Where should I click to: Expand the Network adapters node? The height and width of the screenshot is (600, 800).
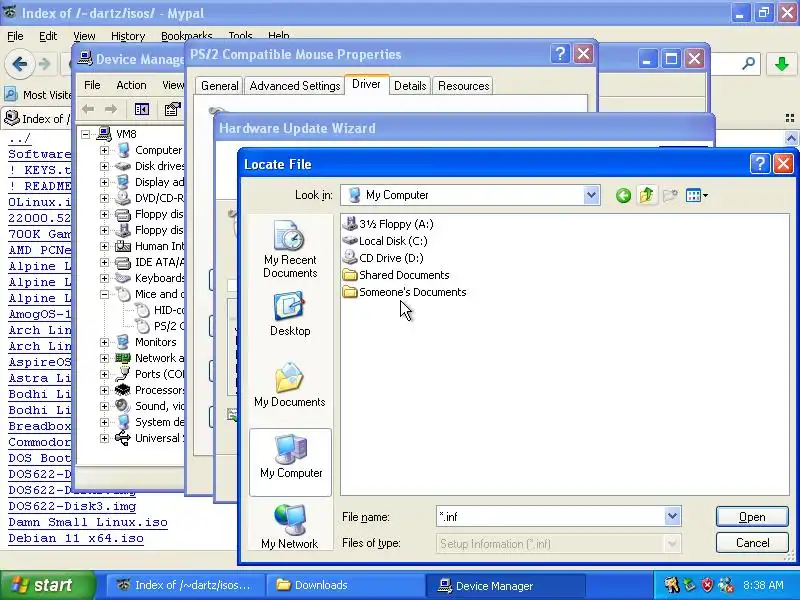[x=104, y=358]
